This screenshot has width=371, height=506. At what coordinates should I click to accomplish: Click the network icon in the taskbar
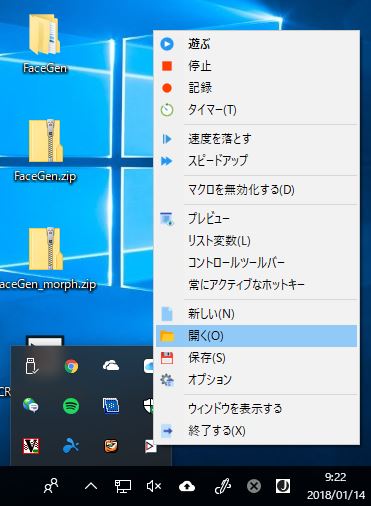tap(122, 487)
